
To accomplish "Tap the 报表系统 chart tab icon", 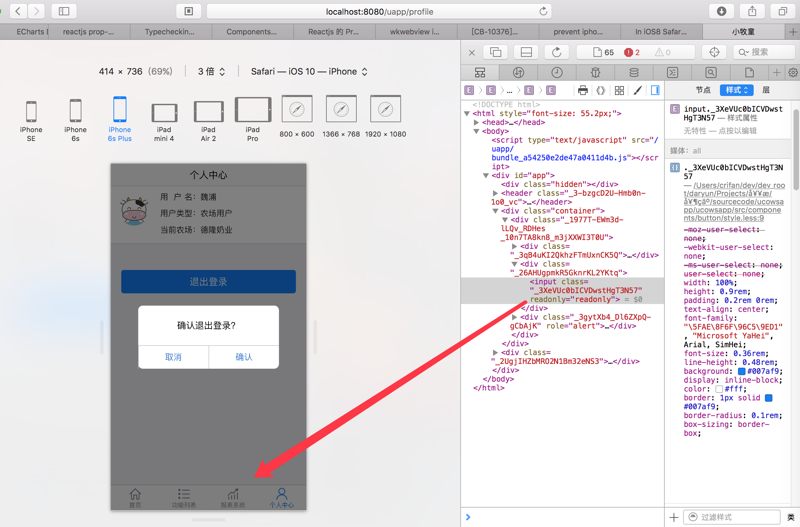I will pos(233,497).
